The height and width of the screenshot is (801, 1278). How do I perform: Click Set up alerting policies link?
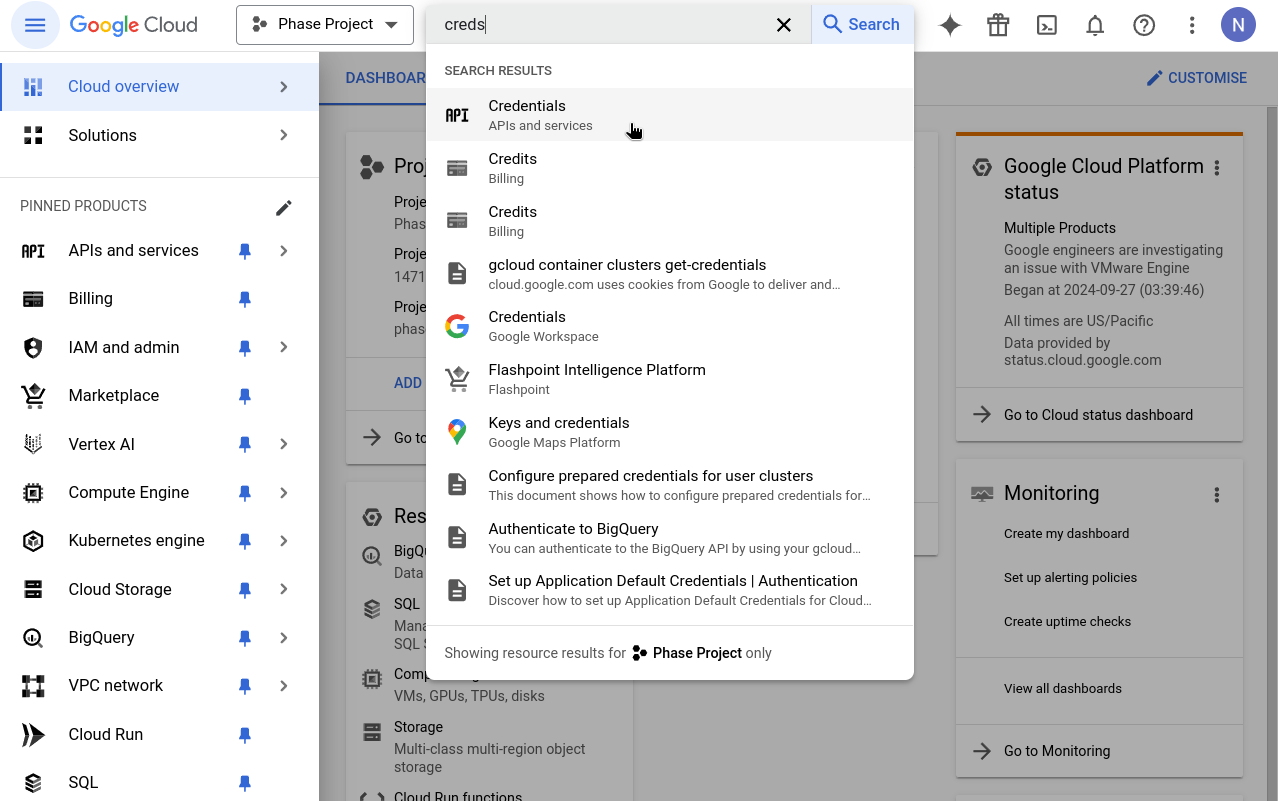pyautogui.click(x=1070, y=578)
